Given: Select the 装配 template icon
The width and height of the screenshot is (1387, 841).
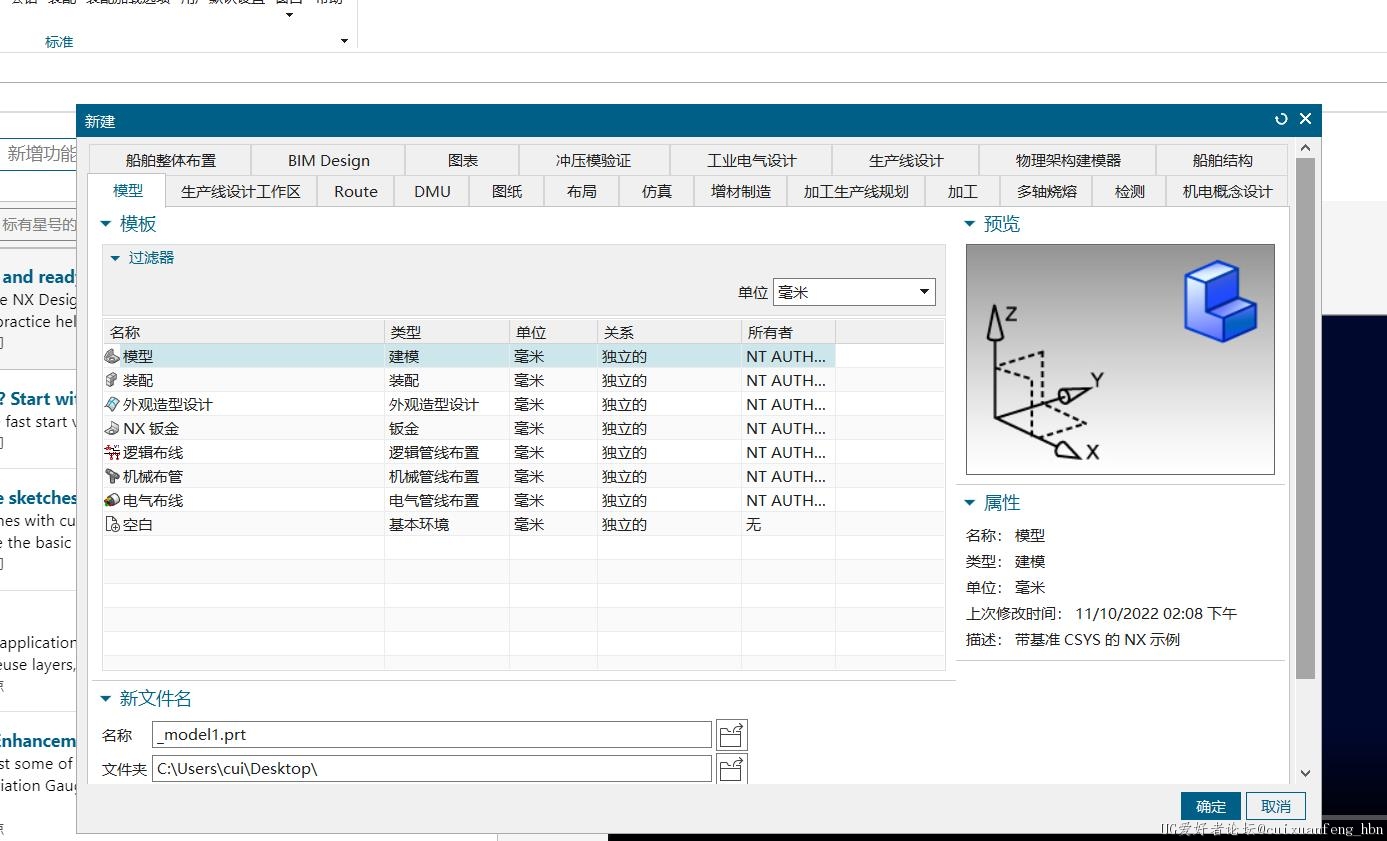Looking at the screenshot, I should 112,380.
